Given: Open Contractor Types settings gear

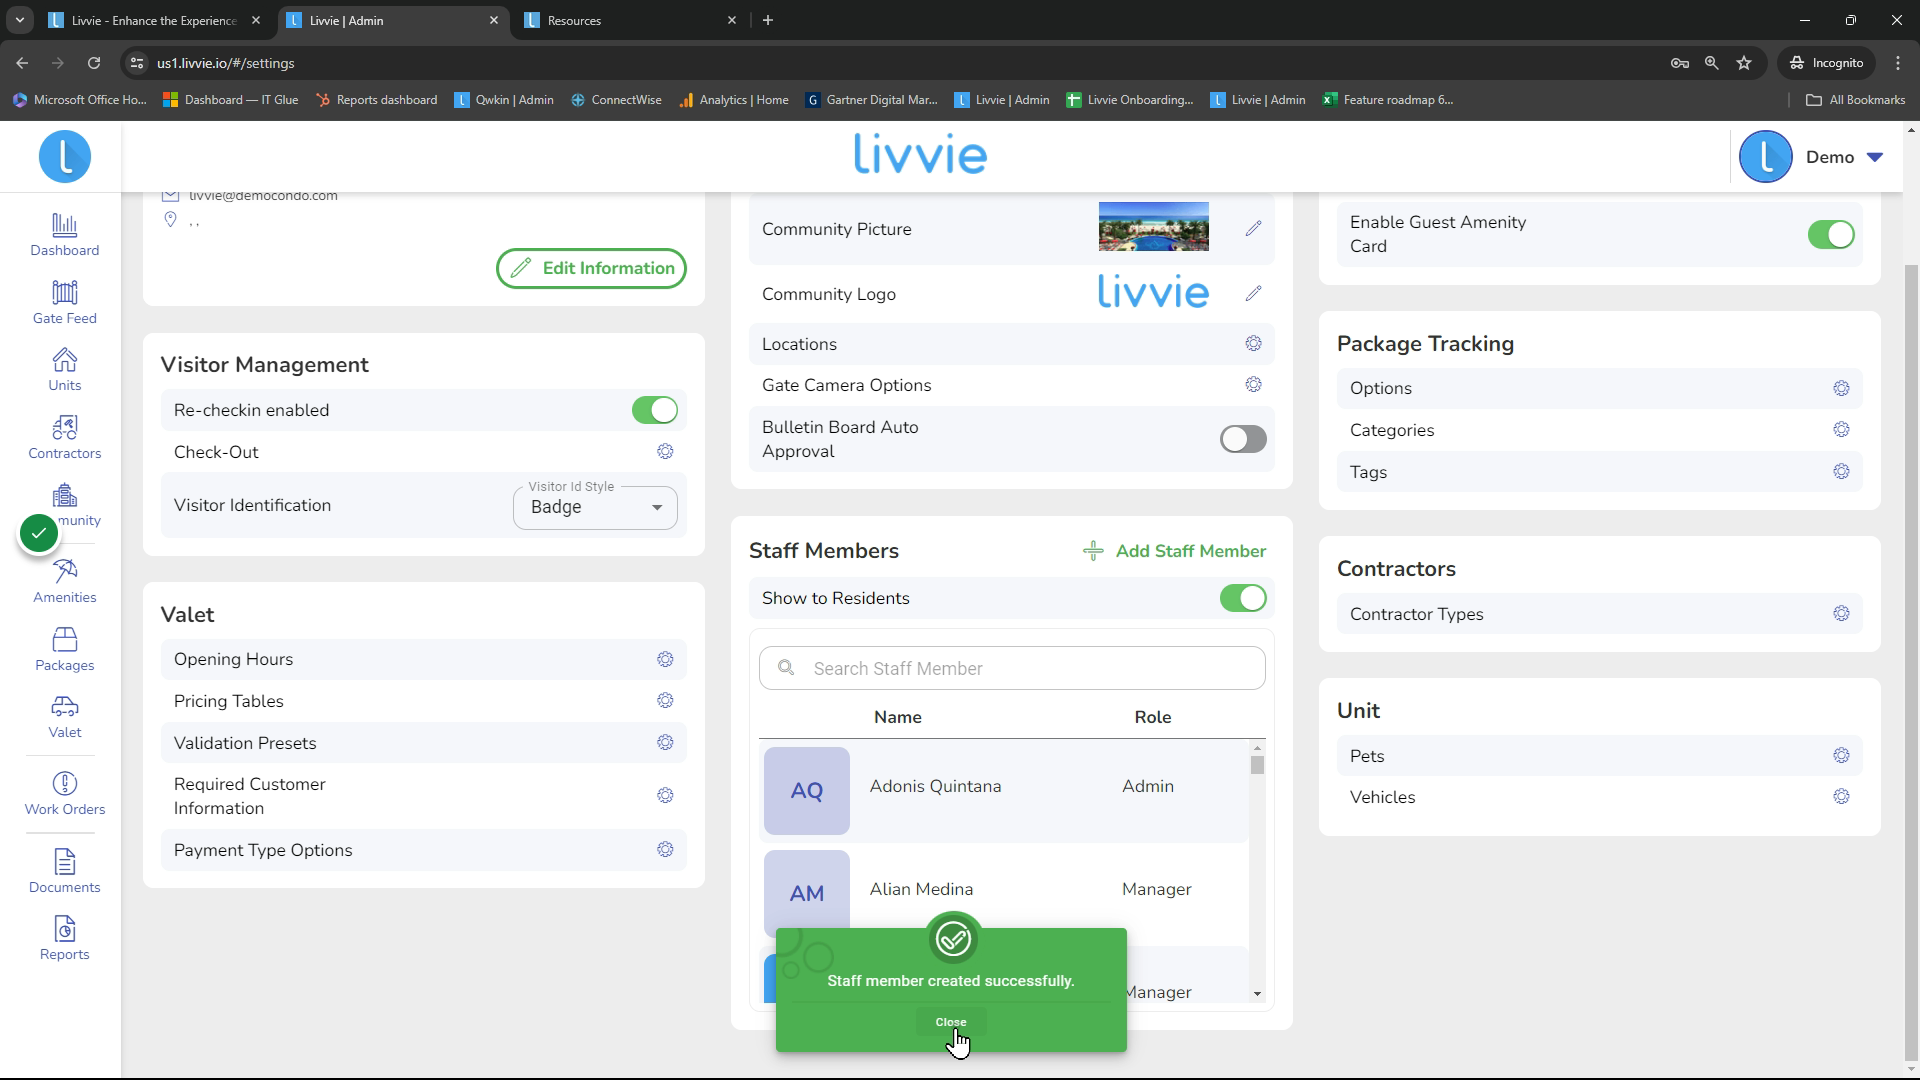Looking at the screenshot, I should pos(1841,614).
